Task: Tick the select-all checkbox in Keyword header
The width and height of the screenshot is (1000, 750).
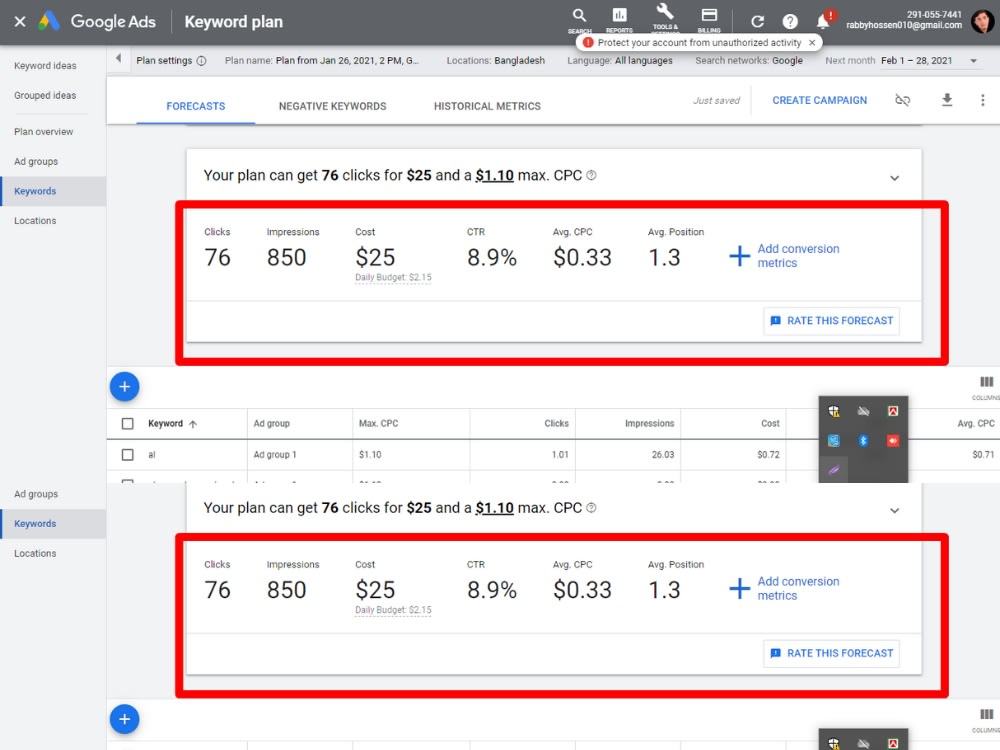Action: 128,423
